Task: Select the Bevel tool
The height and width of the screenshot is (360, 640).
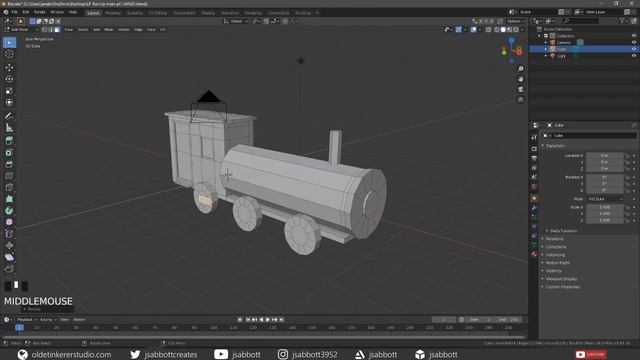Action: tap(9, 164)
